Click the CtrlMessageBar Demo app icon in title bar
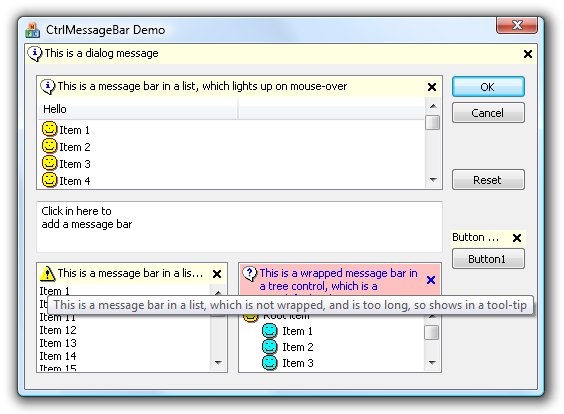Screen dimensions: 564x414 click(33, 30)
